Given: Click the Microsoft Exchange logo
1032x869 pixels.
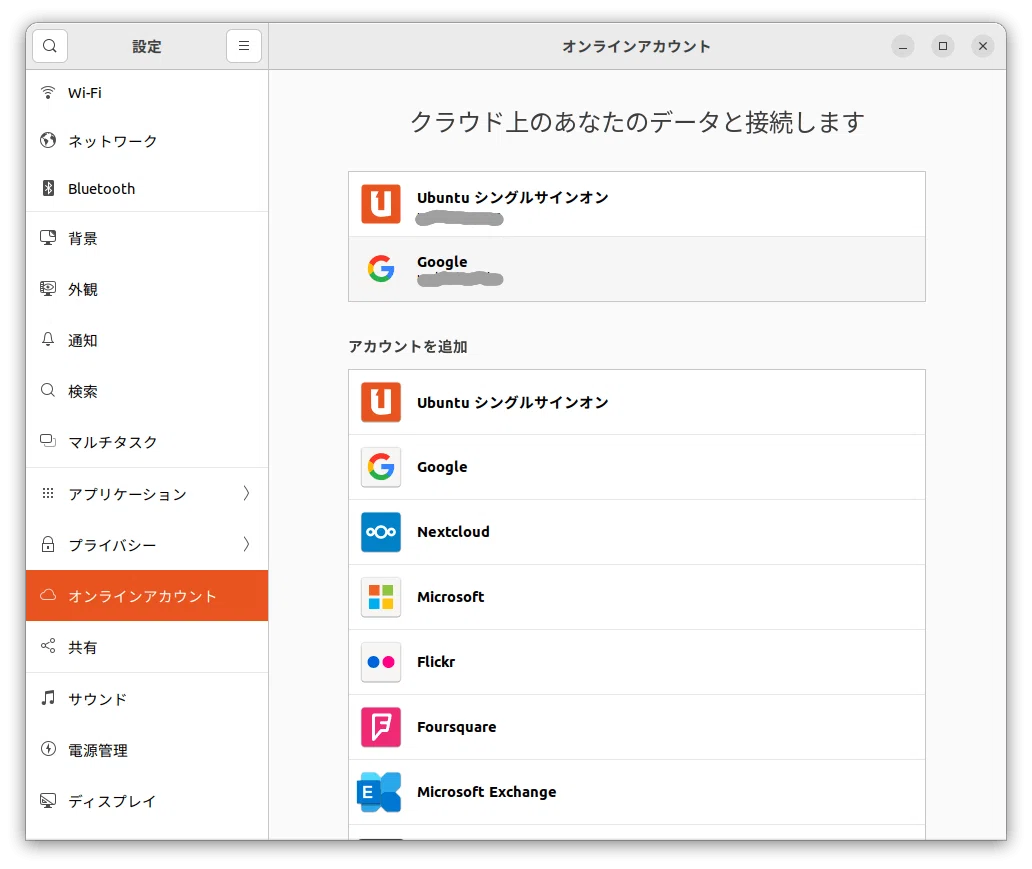Looking at the screenshot, I should (379, 792).
